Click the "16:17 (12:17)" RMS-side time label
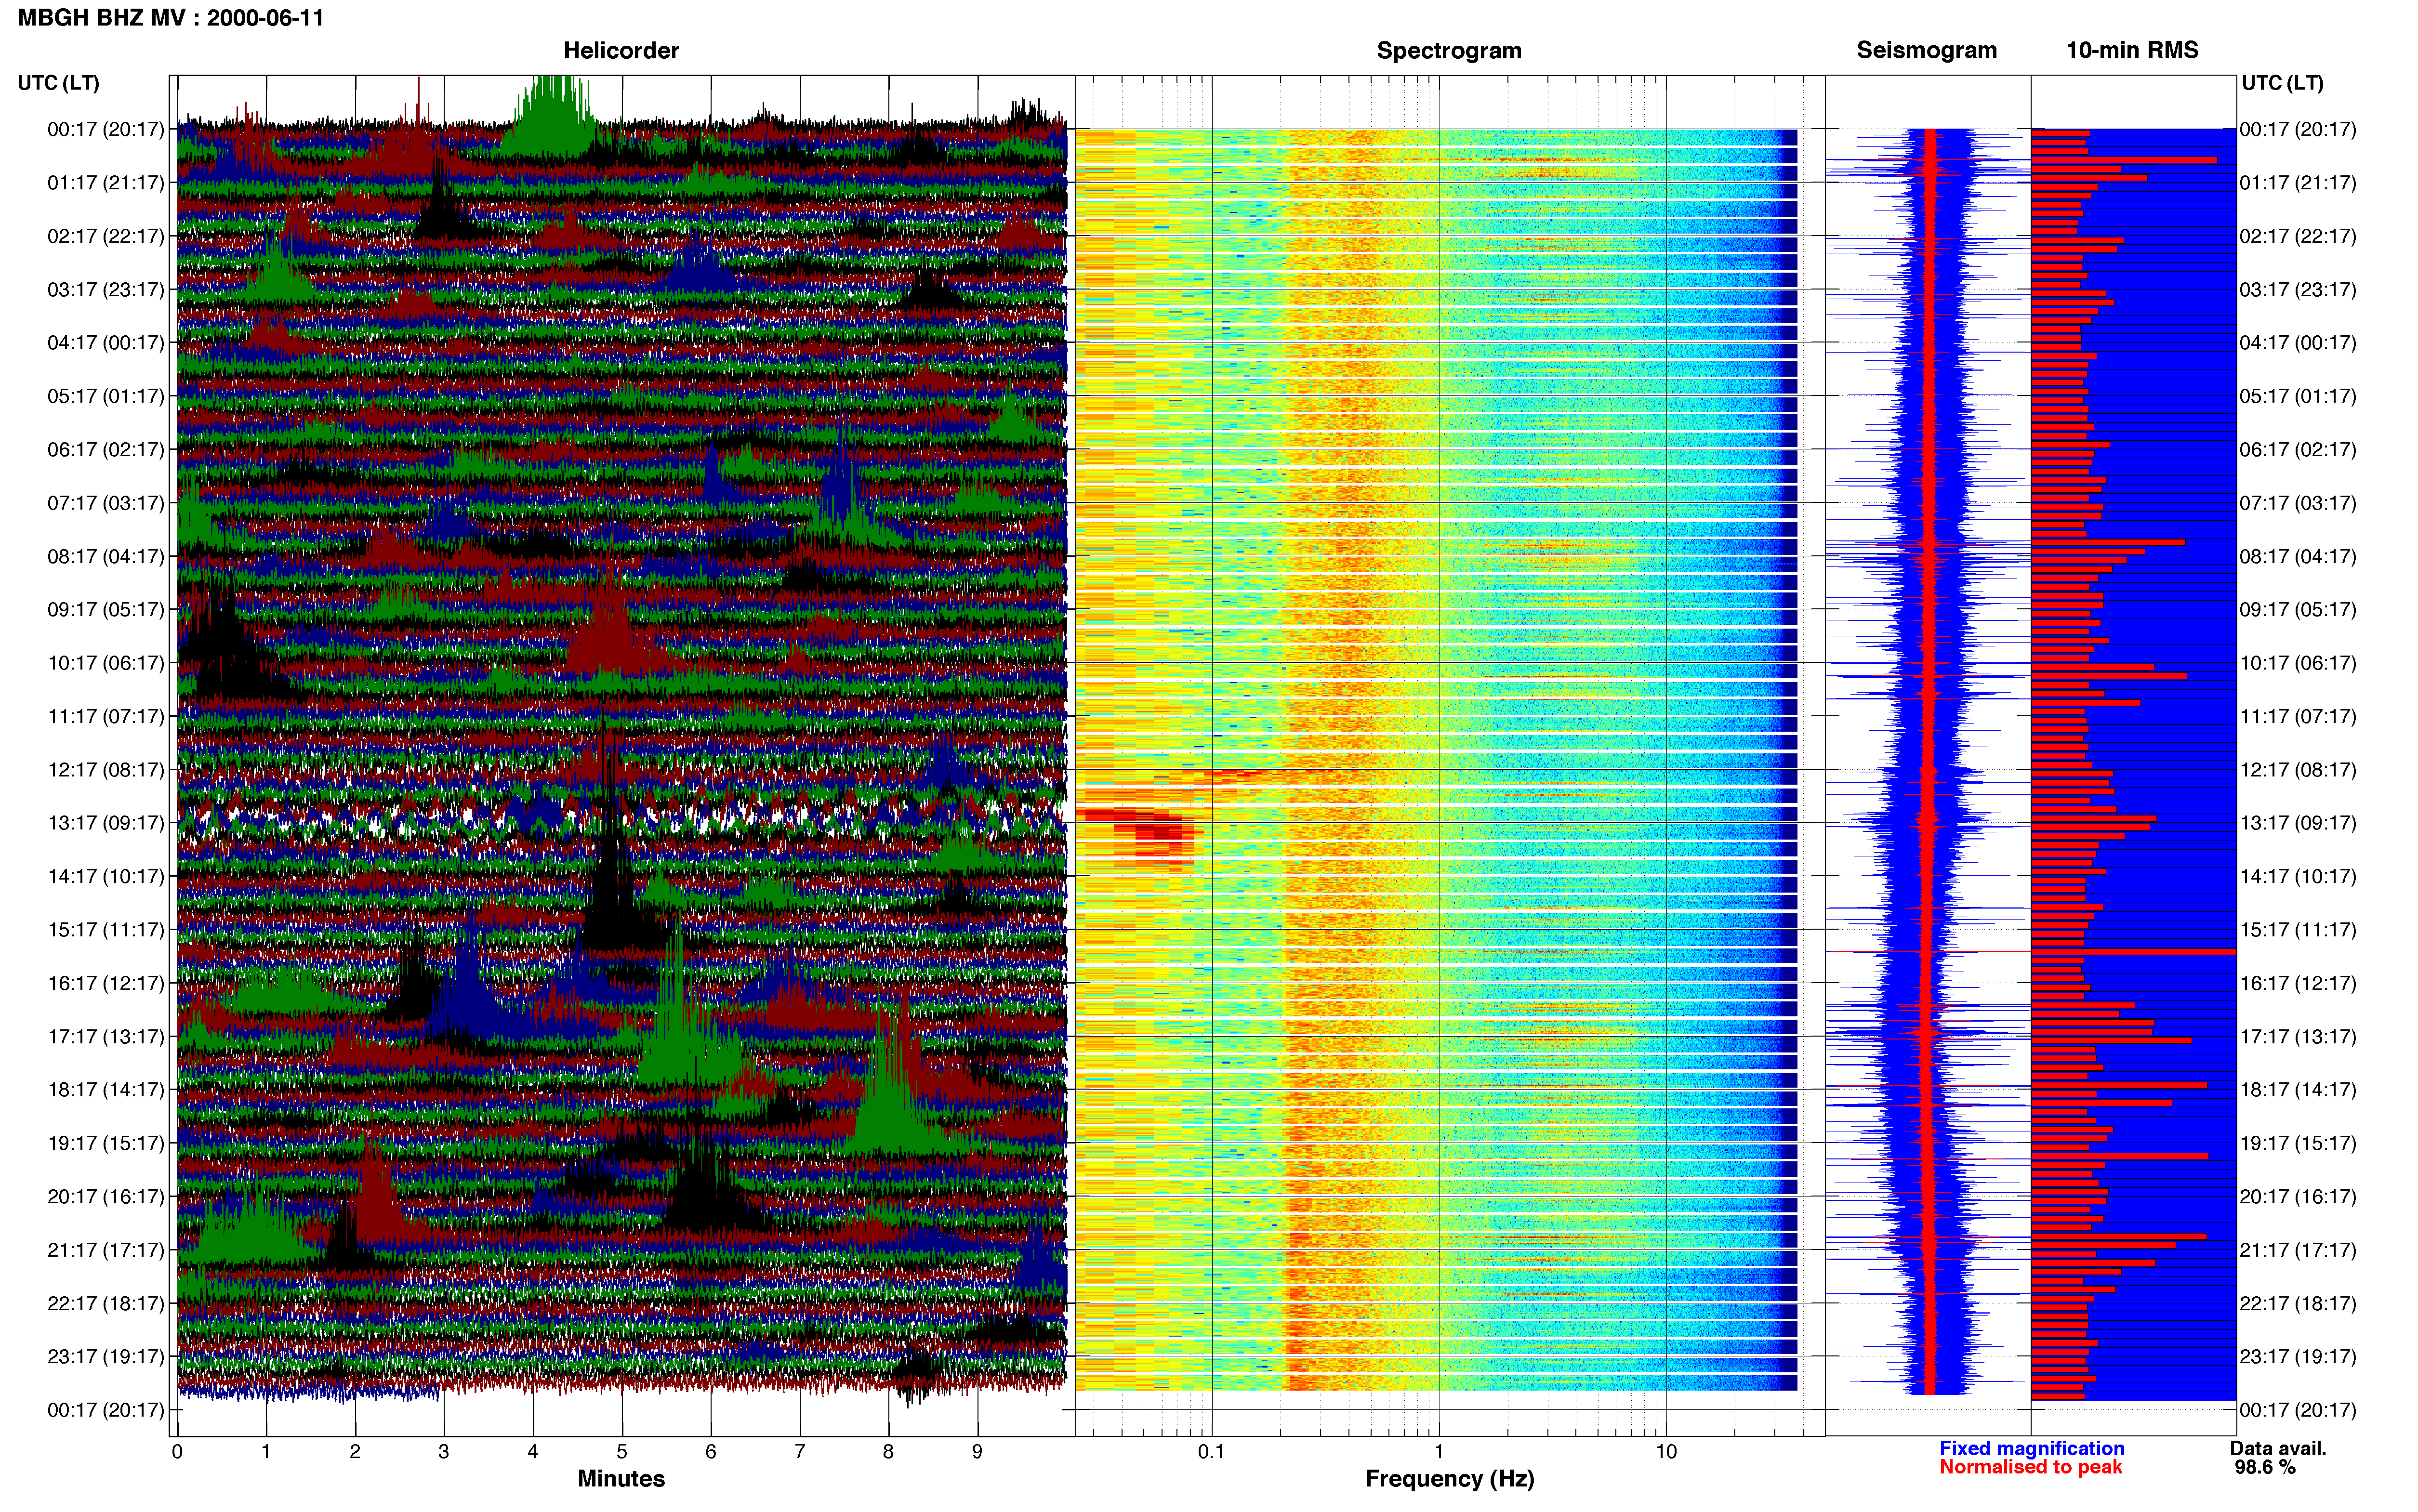Screen dimensions: 2418x1512 [2298, 983]
